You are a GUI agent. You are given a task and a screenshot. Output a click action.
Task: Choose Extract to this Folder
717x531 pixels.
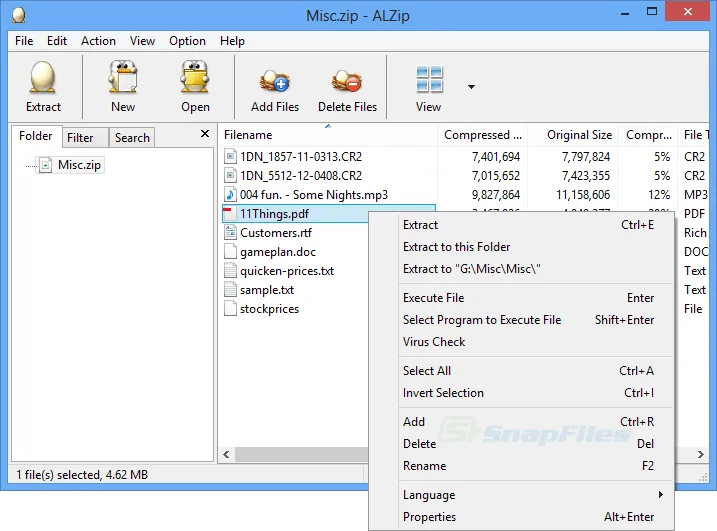pos(521,247)
